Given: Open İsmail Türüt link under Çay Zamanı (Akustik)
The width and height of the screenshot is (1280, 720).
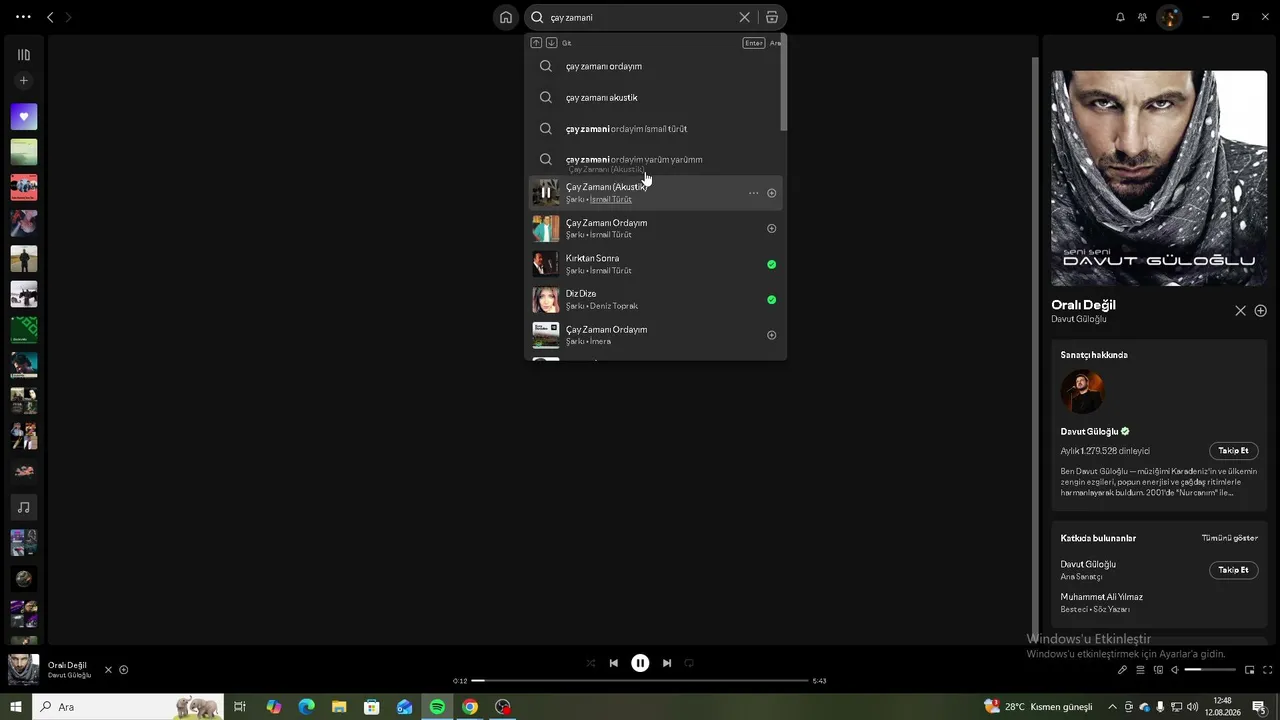Looking at the screenshot, I should (610, 200).
